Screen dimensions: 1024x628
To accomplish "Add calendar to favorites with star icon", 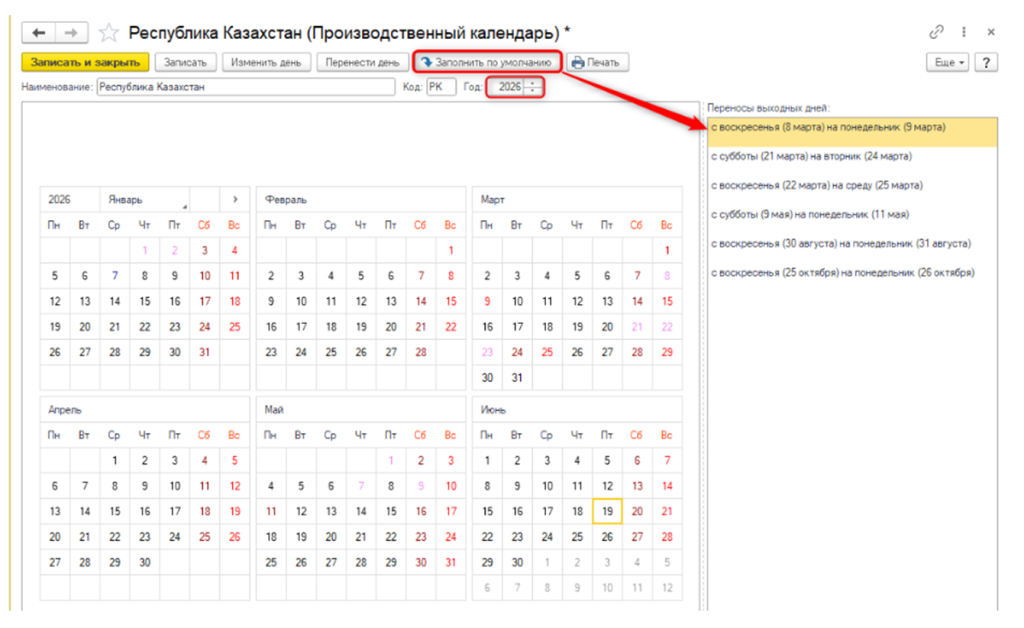I will 108,34.
